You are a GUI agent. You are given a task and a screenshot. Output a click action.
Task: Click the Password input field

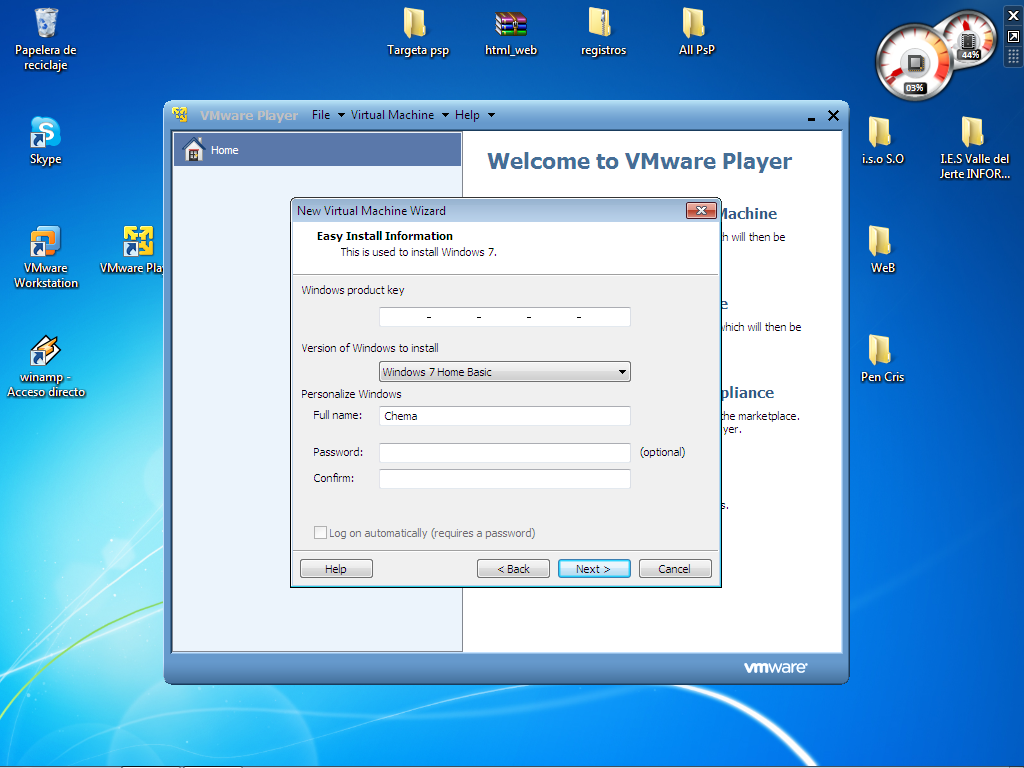tap(504, 453)
